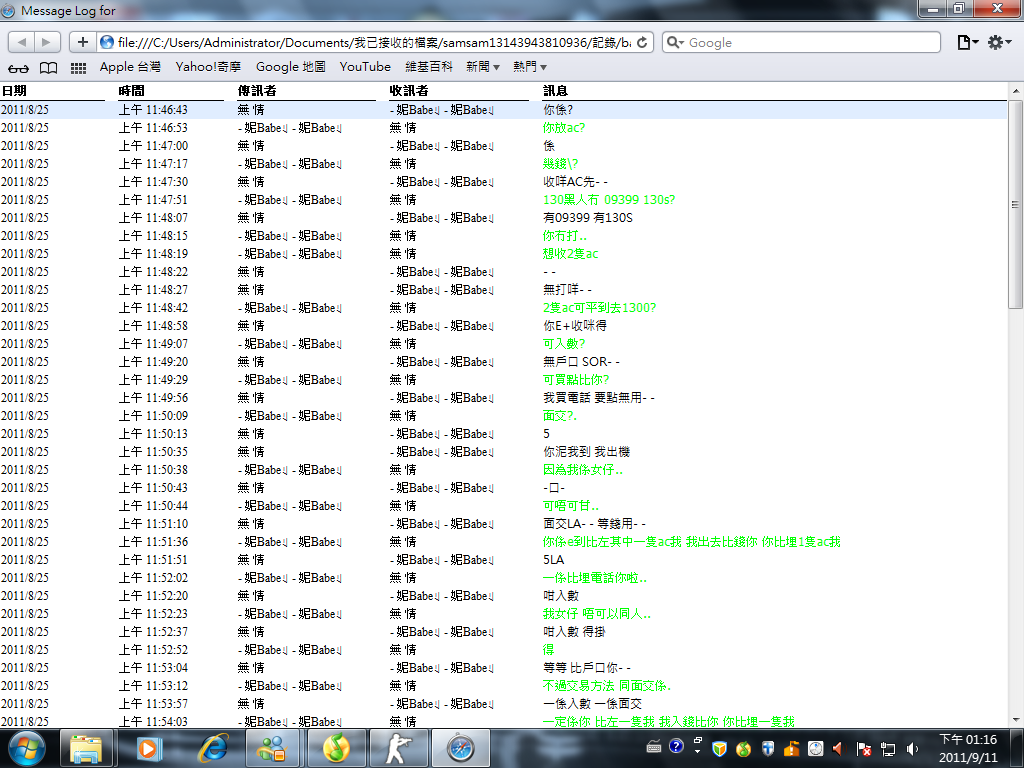Select the message 想收2隻ac

(570, 254)
